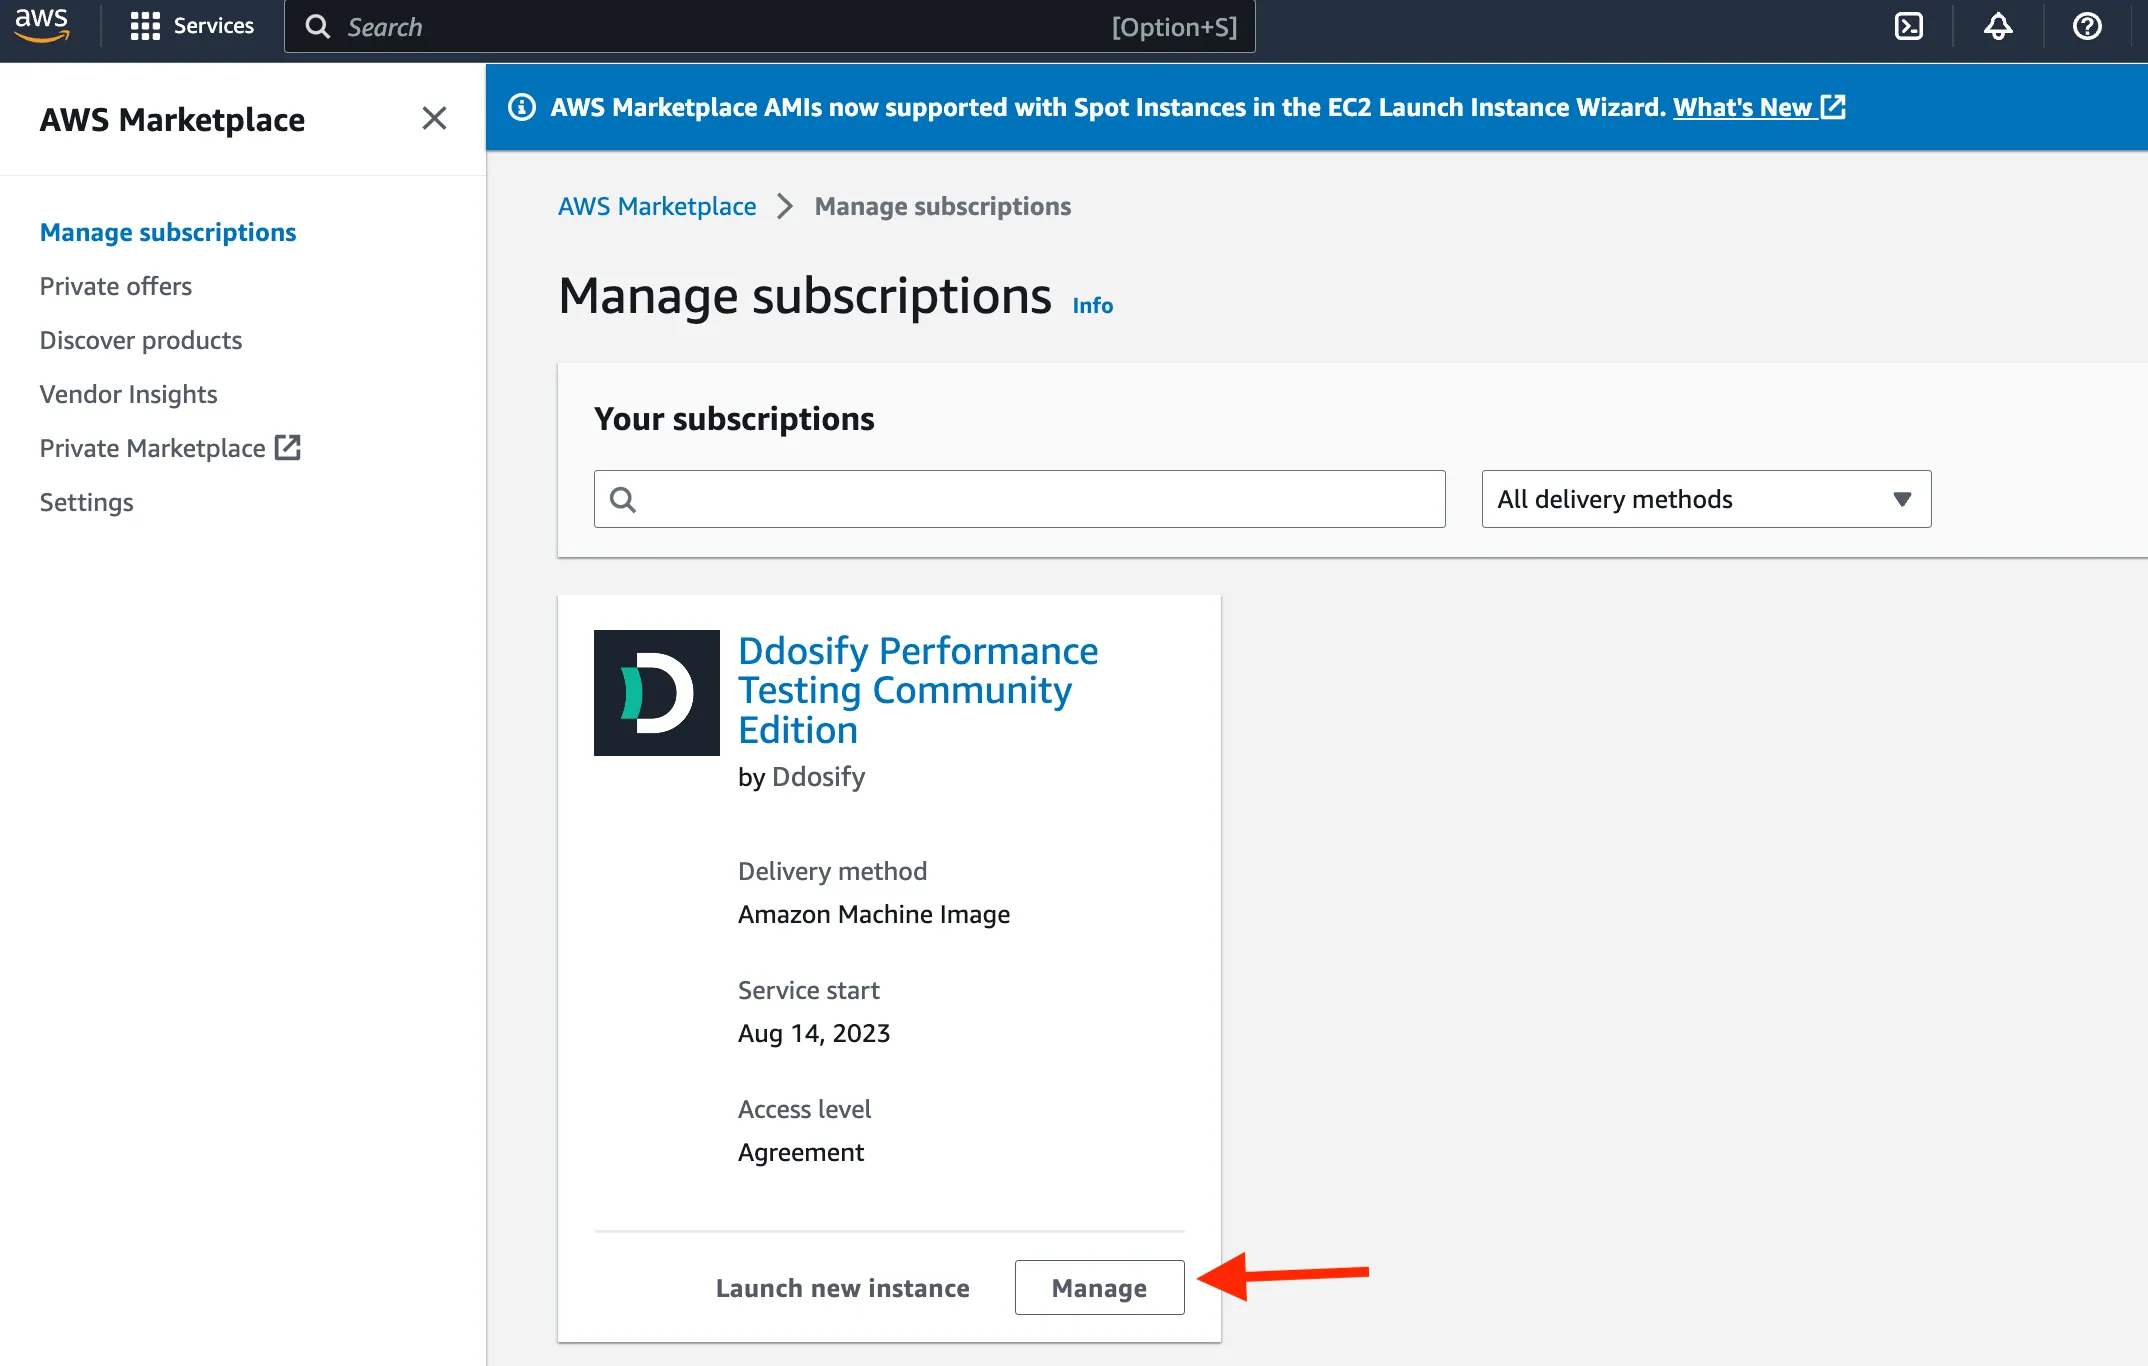Screen dimensions: 2148x1366
Task: Open the Services grid menu
Action: (x=192, y=26)
